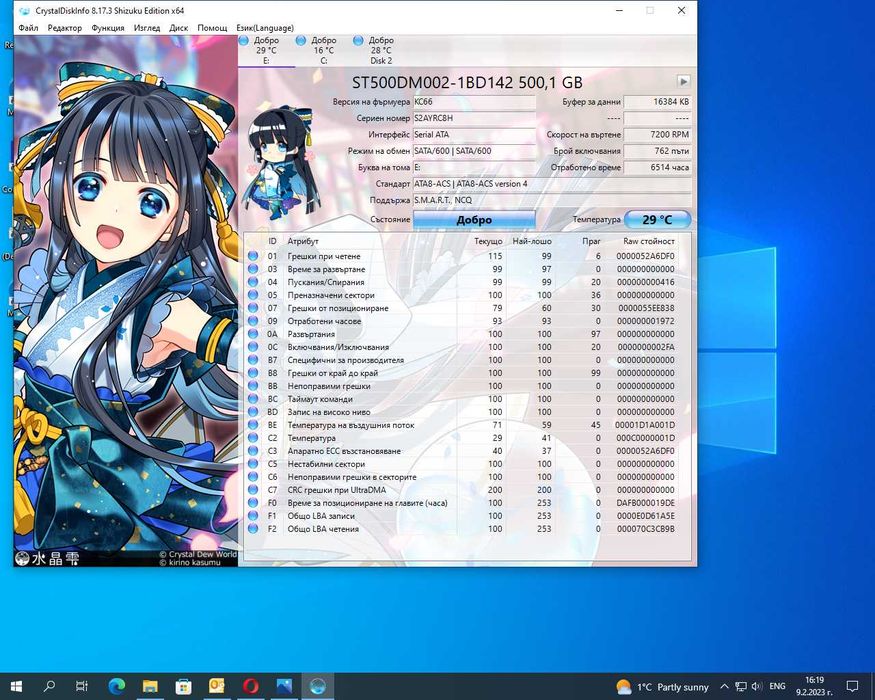Click status orb for attribute B7
Screen dimensions: 875x700
(x=253, y=360)
